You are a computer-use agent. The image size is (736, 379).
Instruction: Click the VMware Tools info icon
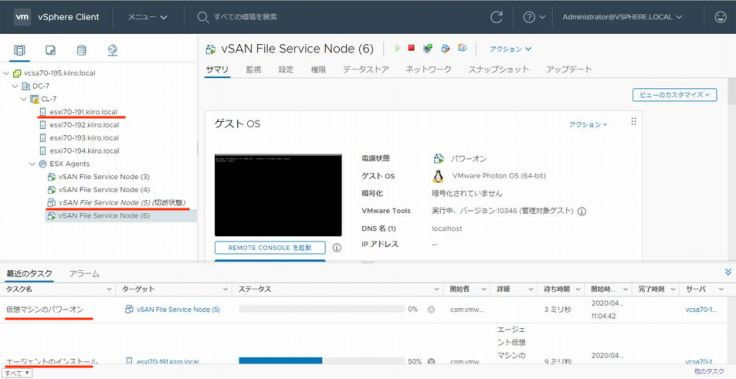(x=582, y=211)
